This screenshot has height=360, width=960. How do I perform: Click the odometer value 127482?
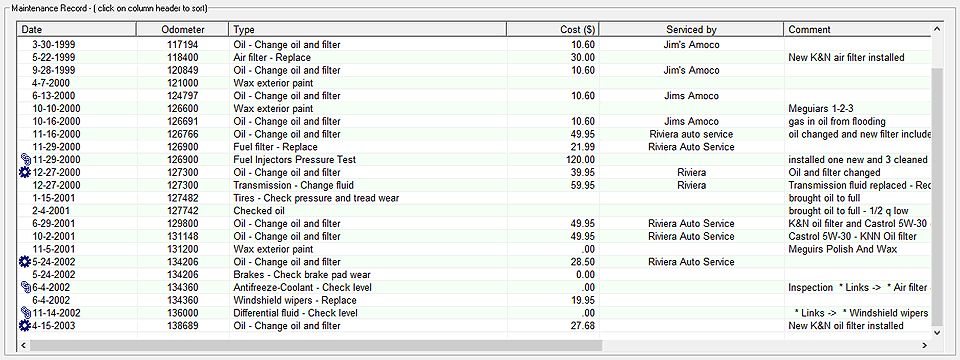[x=182, y=198]
